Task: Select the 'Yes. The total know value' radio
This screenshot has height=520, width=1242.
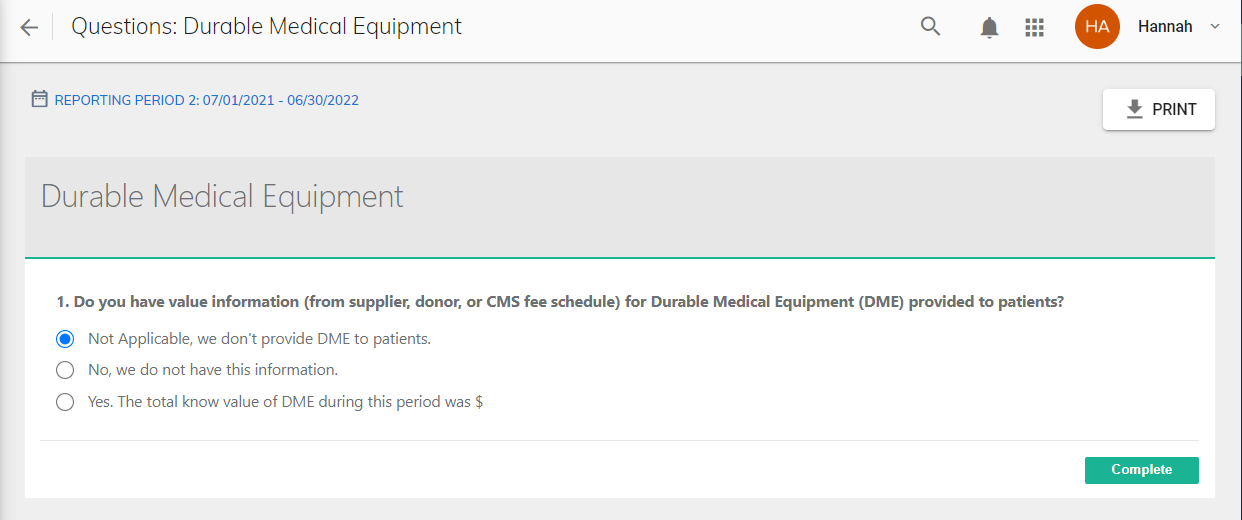Action: tap(65, 402)
